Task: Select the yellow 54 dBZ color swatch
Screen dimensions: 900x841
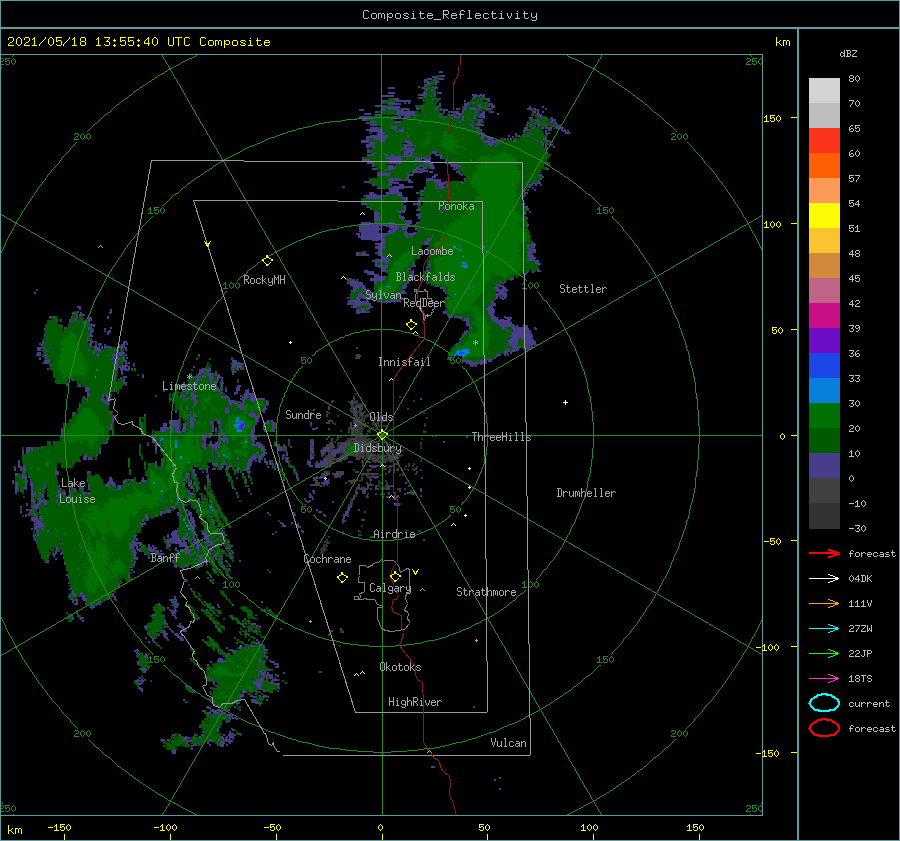Action: pyautogui.click(x=824, y=215)
